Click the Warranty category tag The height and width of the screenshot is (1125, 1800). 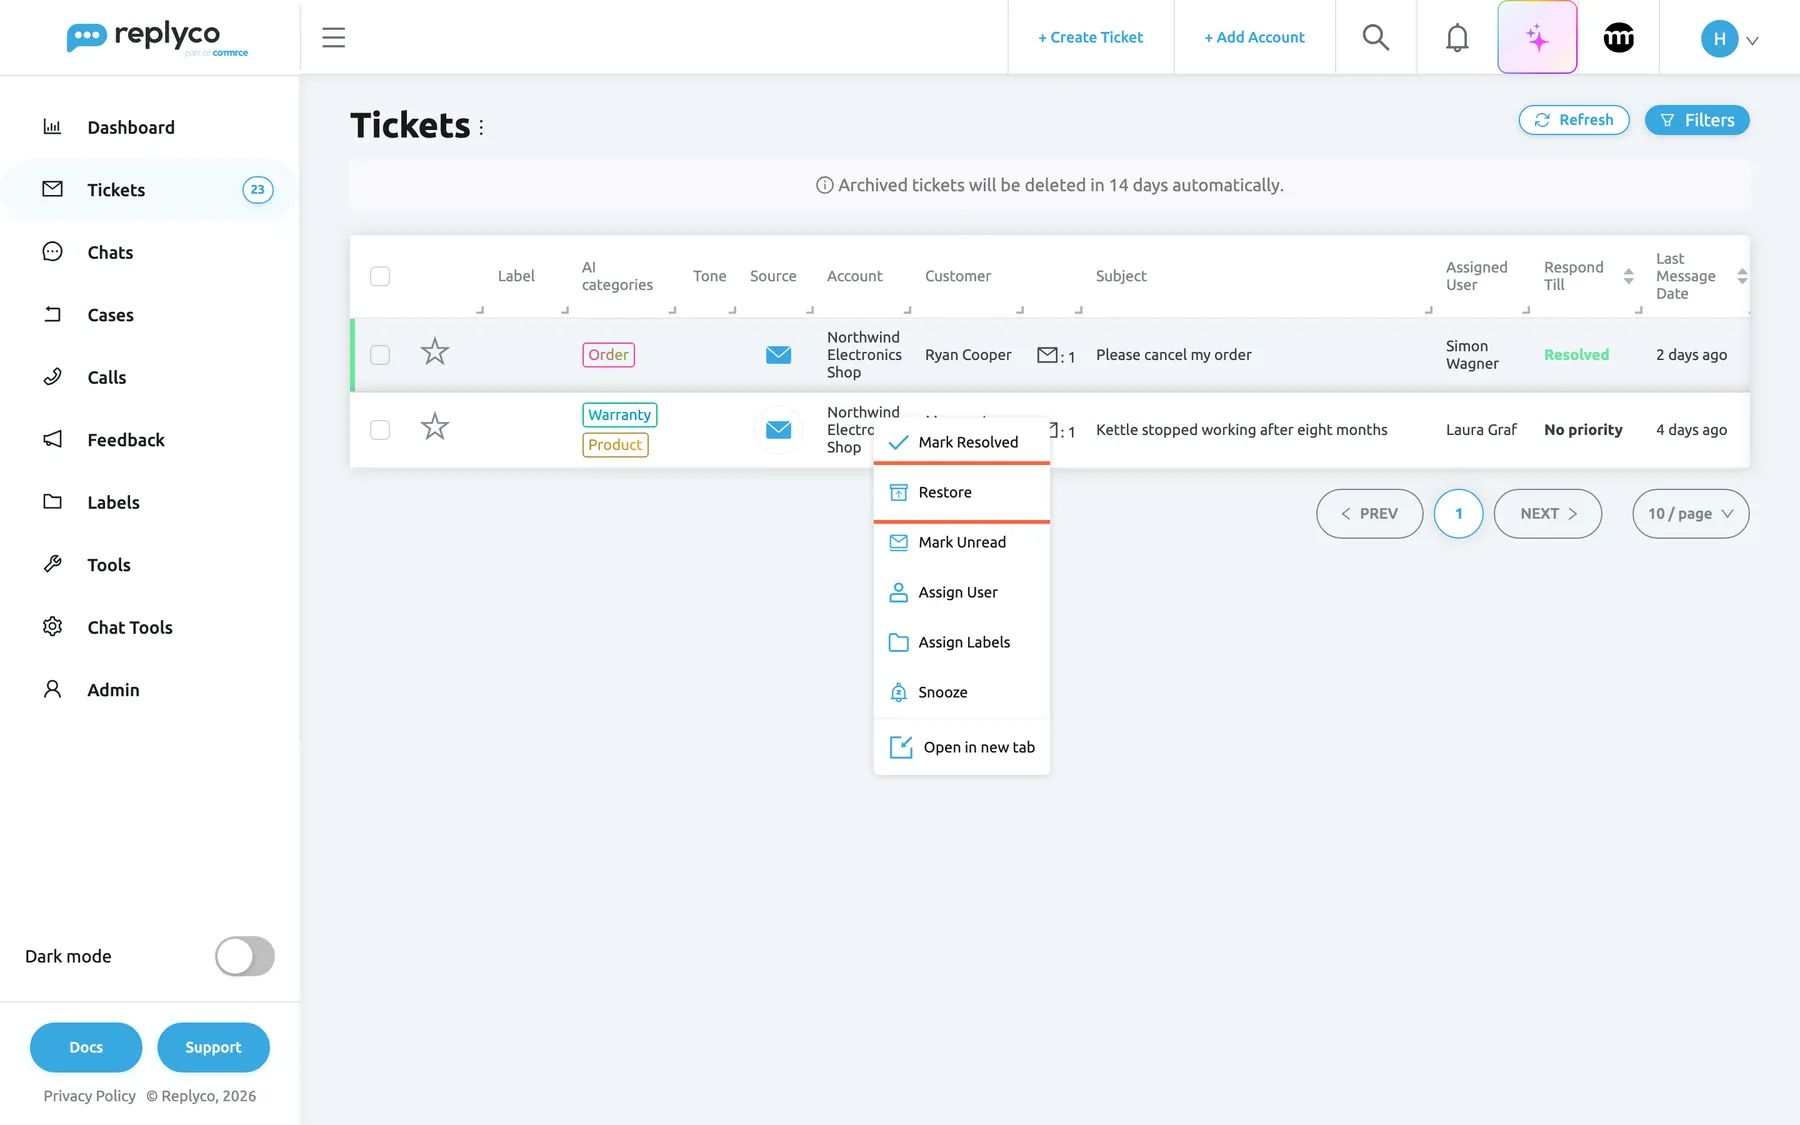coord(620,415)
